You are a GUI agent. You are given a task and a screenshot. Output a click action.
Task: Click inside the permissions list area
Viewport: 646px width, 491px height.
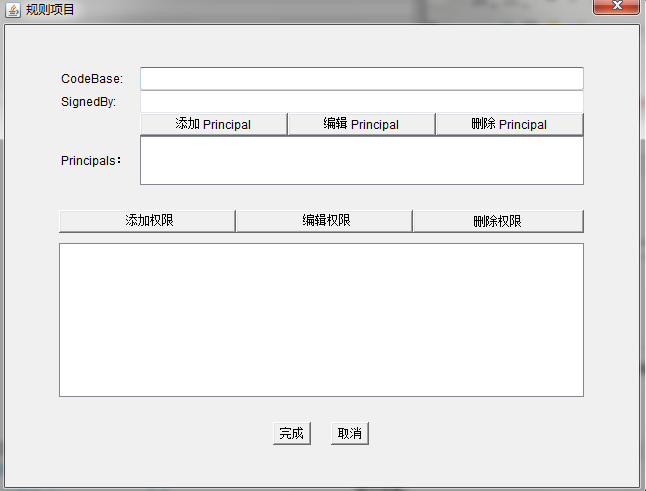tap(321, 320)
